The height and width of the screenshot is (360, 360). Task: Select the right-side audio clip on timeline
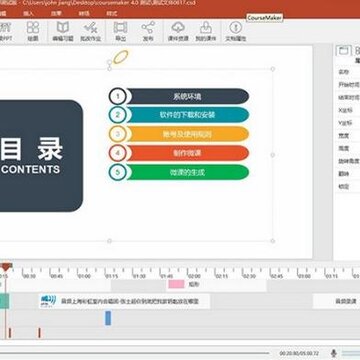point(336,301)
